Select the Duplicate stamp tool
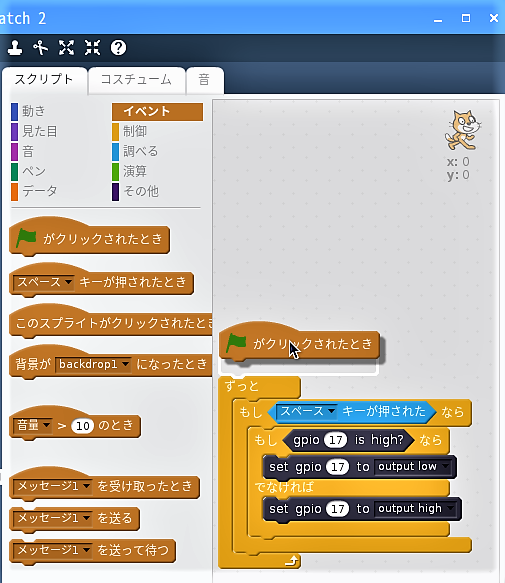The width and height of the screenshot is (505, 583). 15,48
